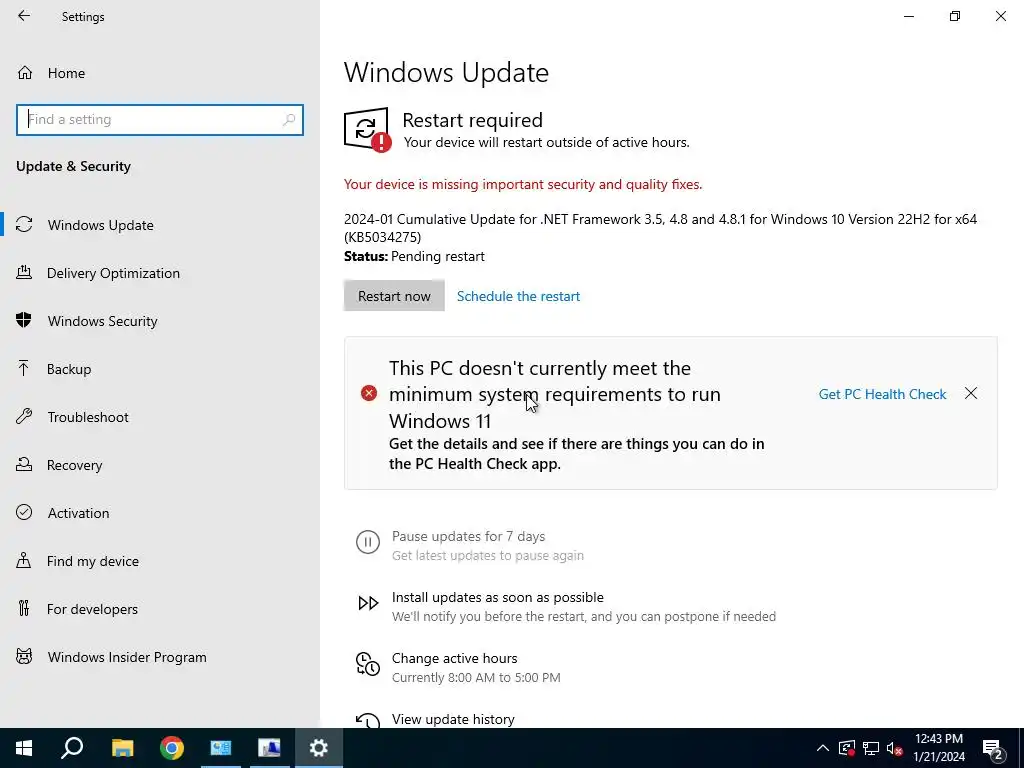Select Windows Update in the sidebar

pyautogui.click(x=159, y=225)
